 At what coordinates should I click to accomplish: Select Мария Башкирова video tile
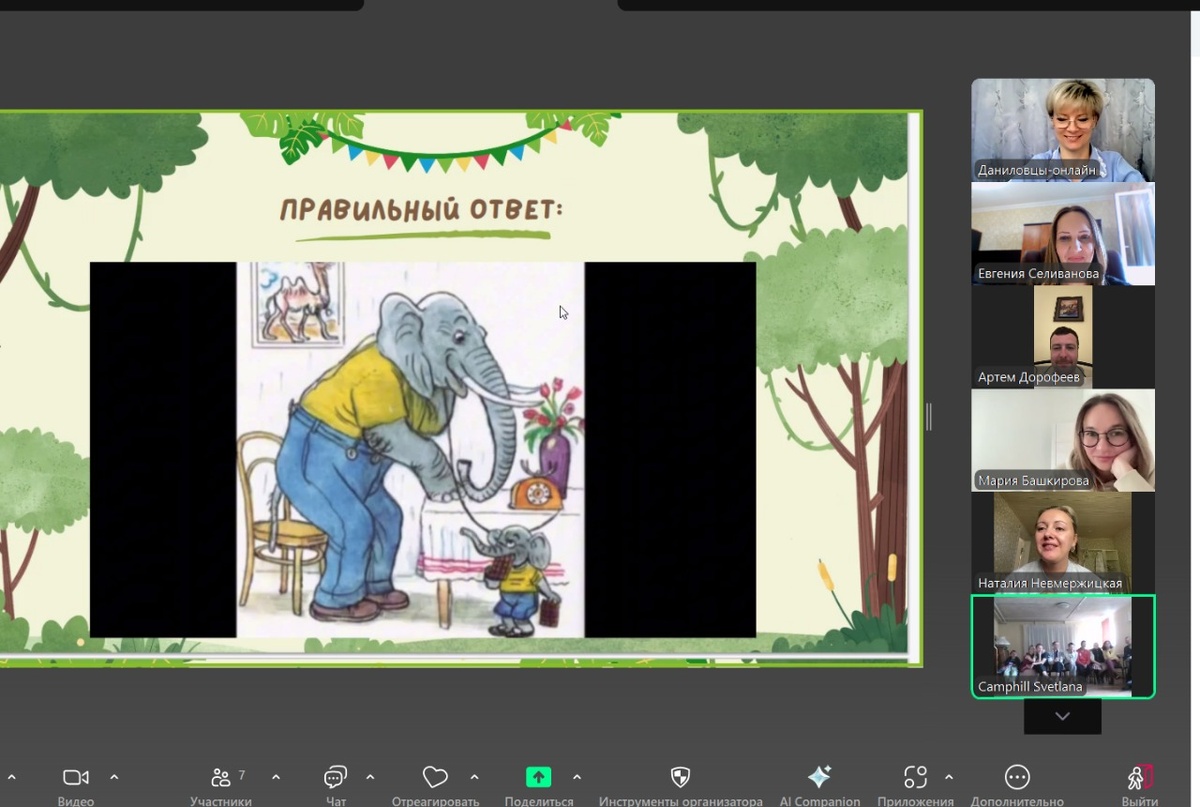click(1063, 440)
